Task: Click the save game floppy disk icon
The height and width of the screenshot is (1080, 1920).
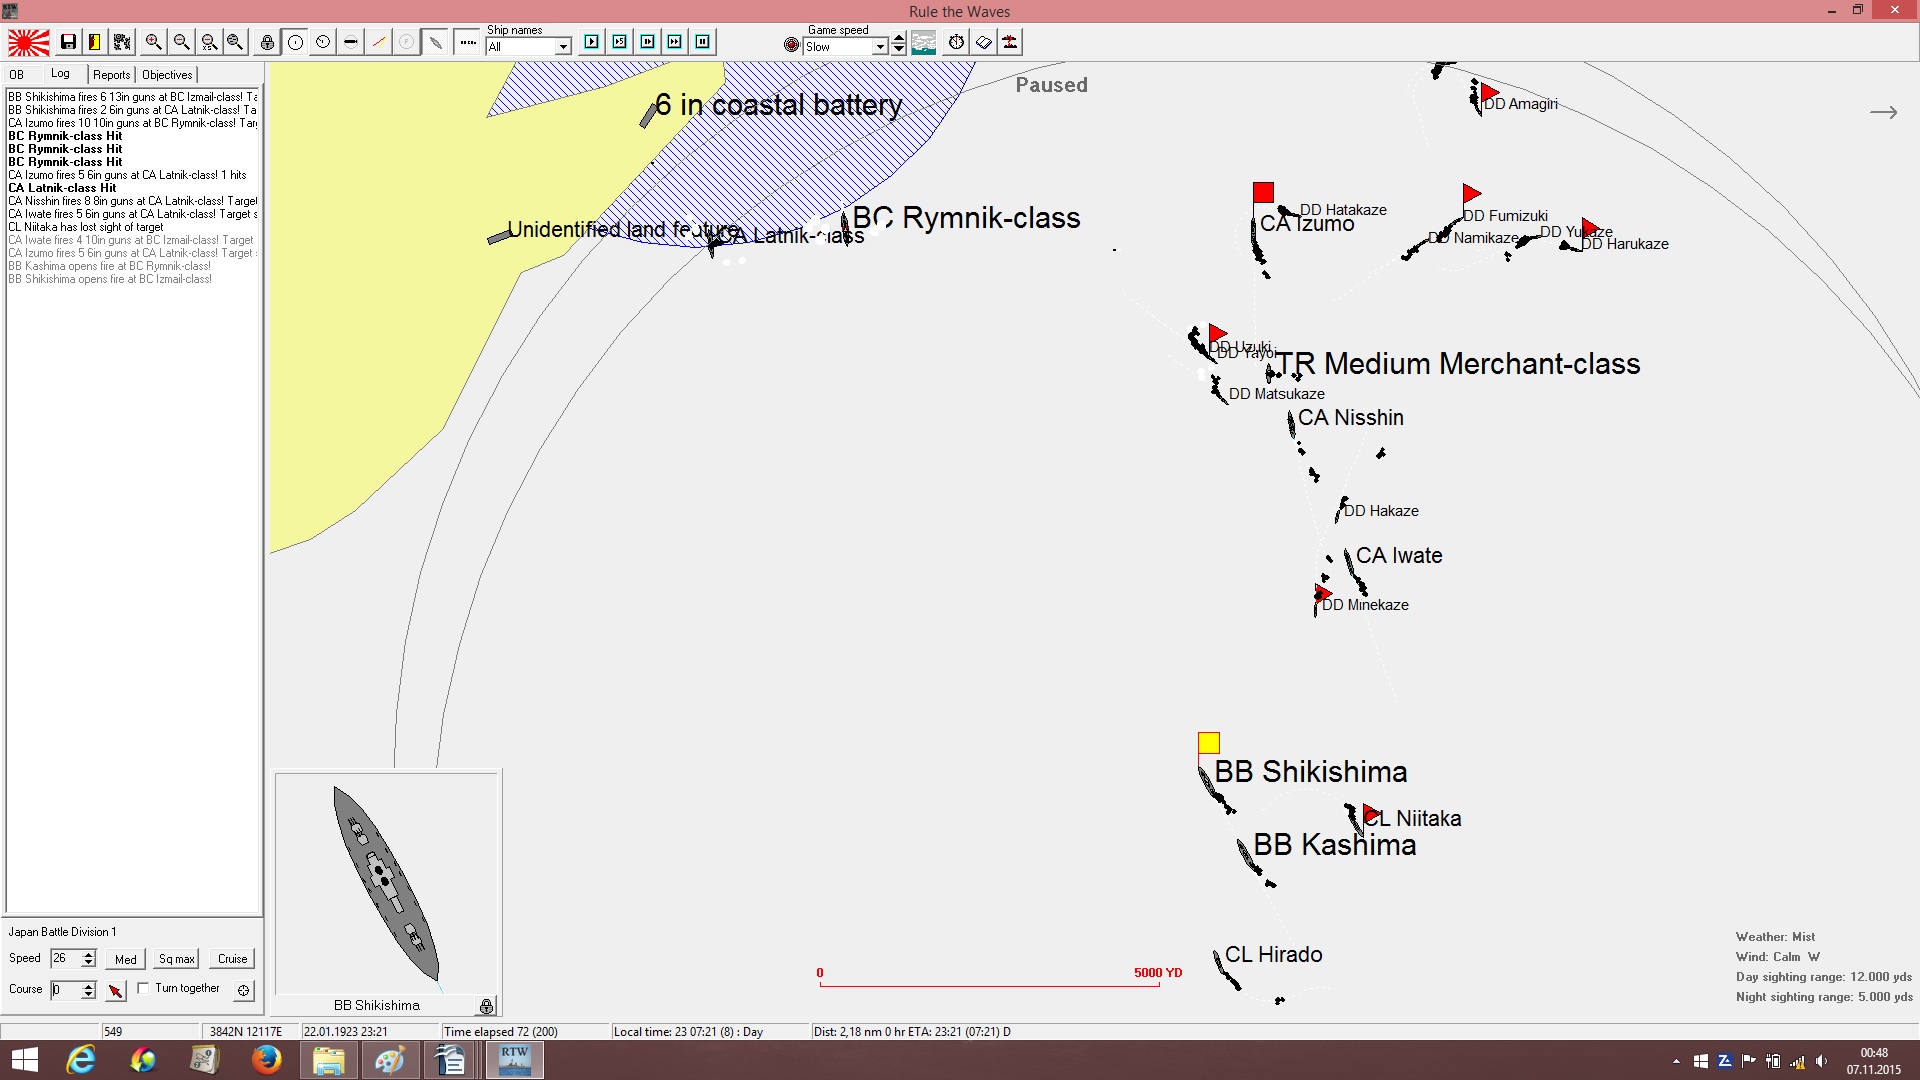Action: pos(68,42)
